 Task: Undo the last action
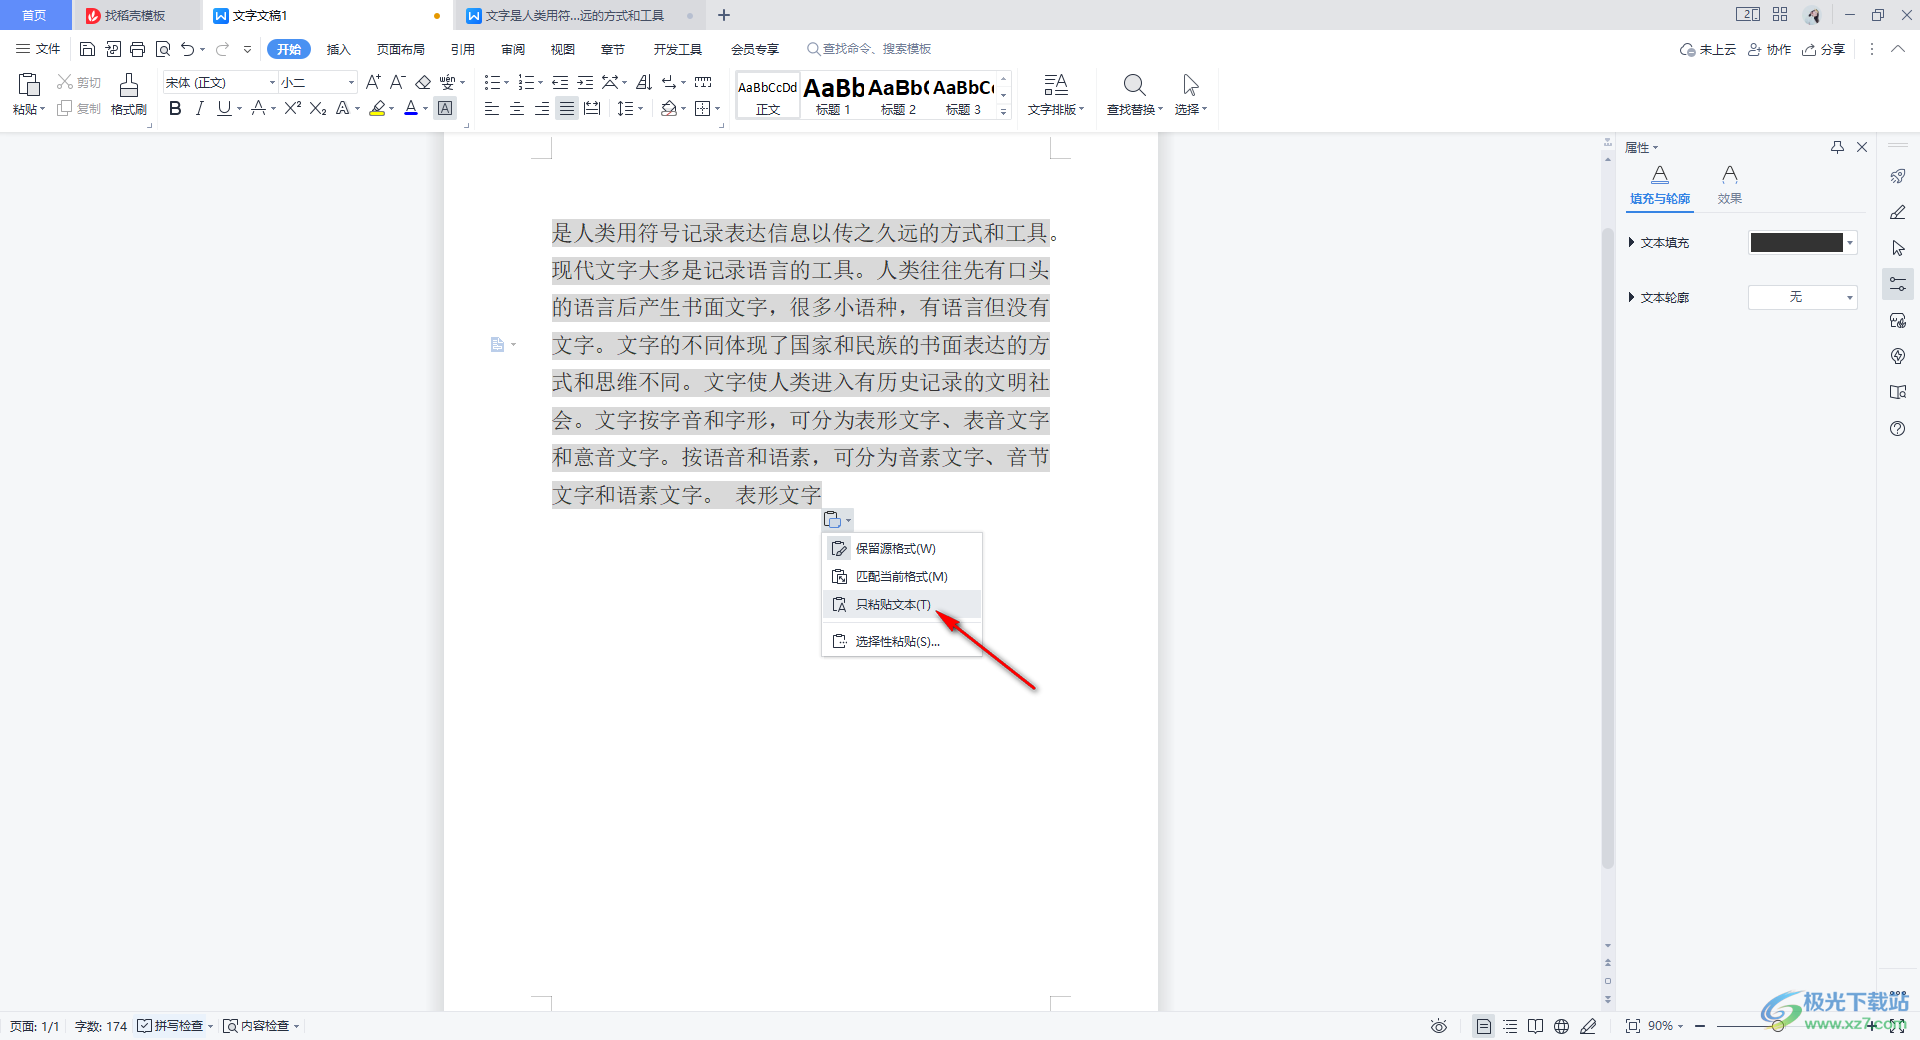tap(187, 49)
